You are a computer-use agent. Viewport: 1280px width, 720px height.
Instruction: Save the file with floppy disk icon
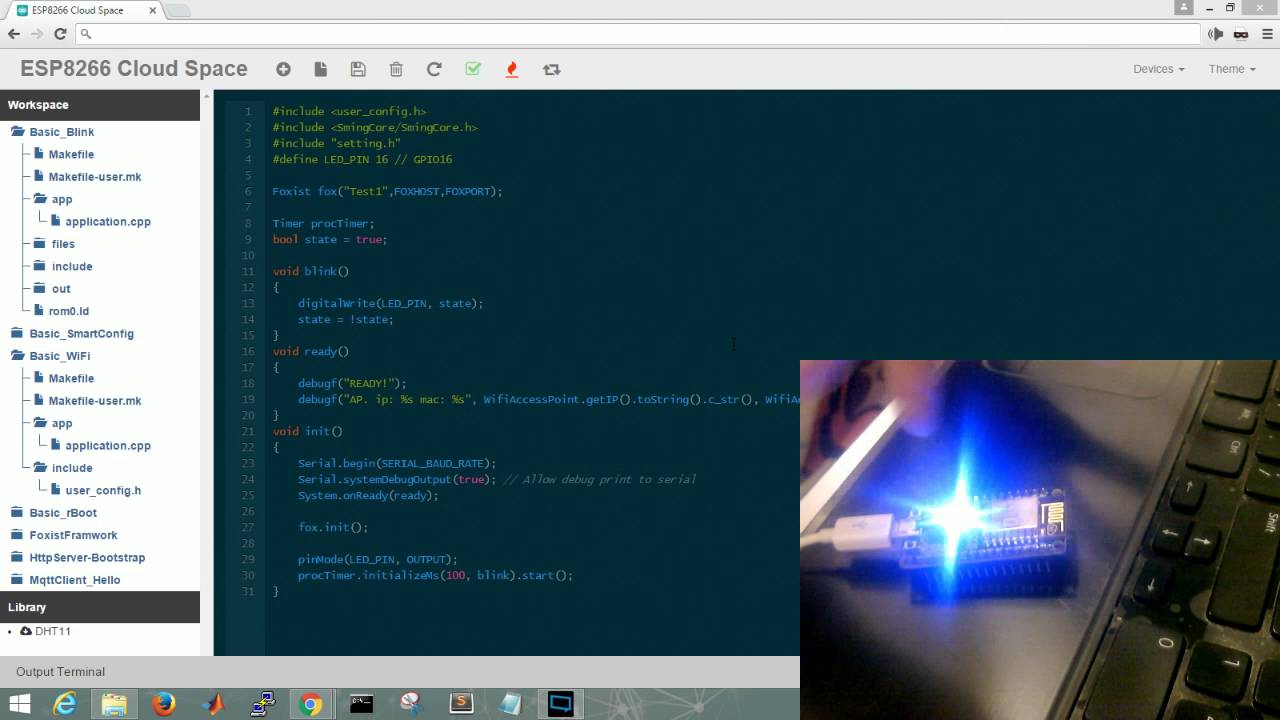pyautogui.click(x=358, y=69)
